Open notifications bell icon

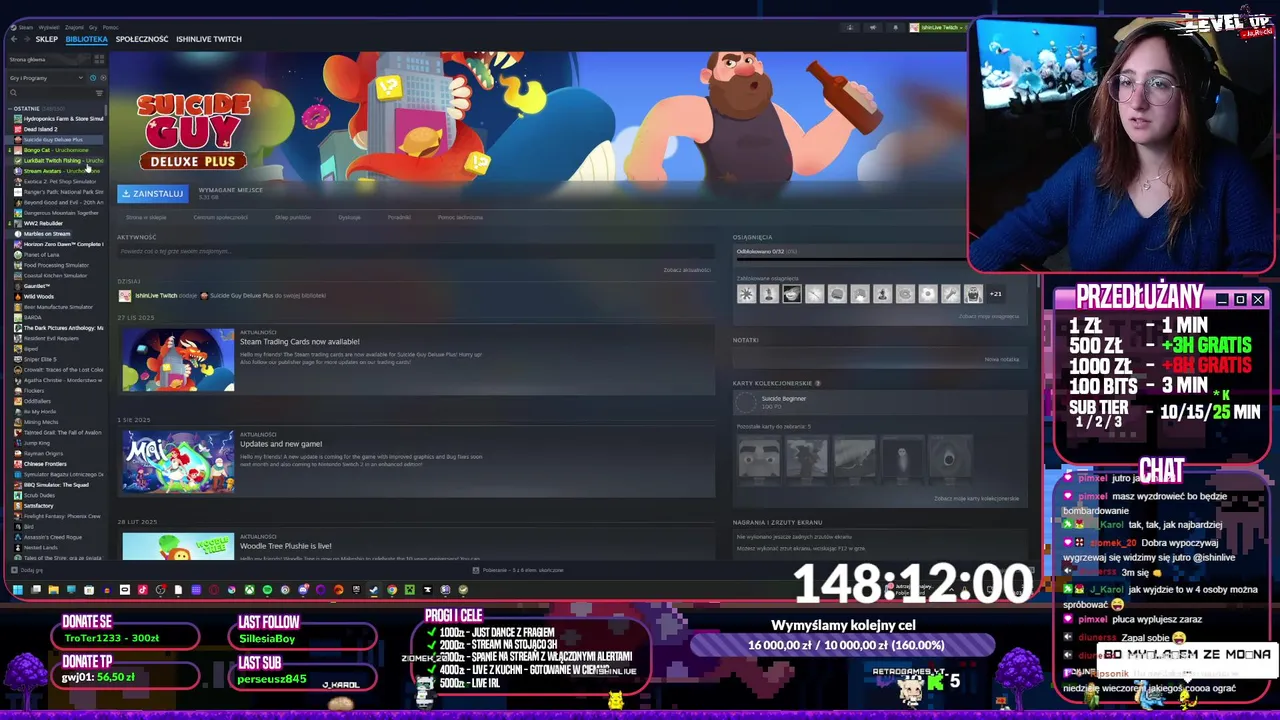pyautogui.click(x=895, y=27)
